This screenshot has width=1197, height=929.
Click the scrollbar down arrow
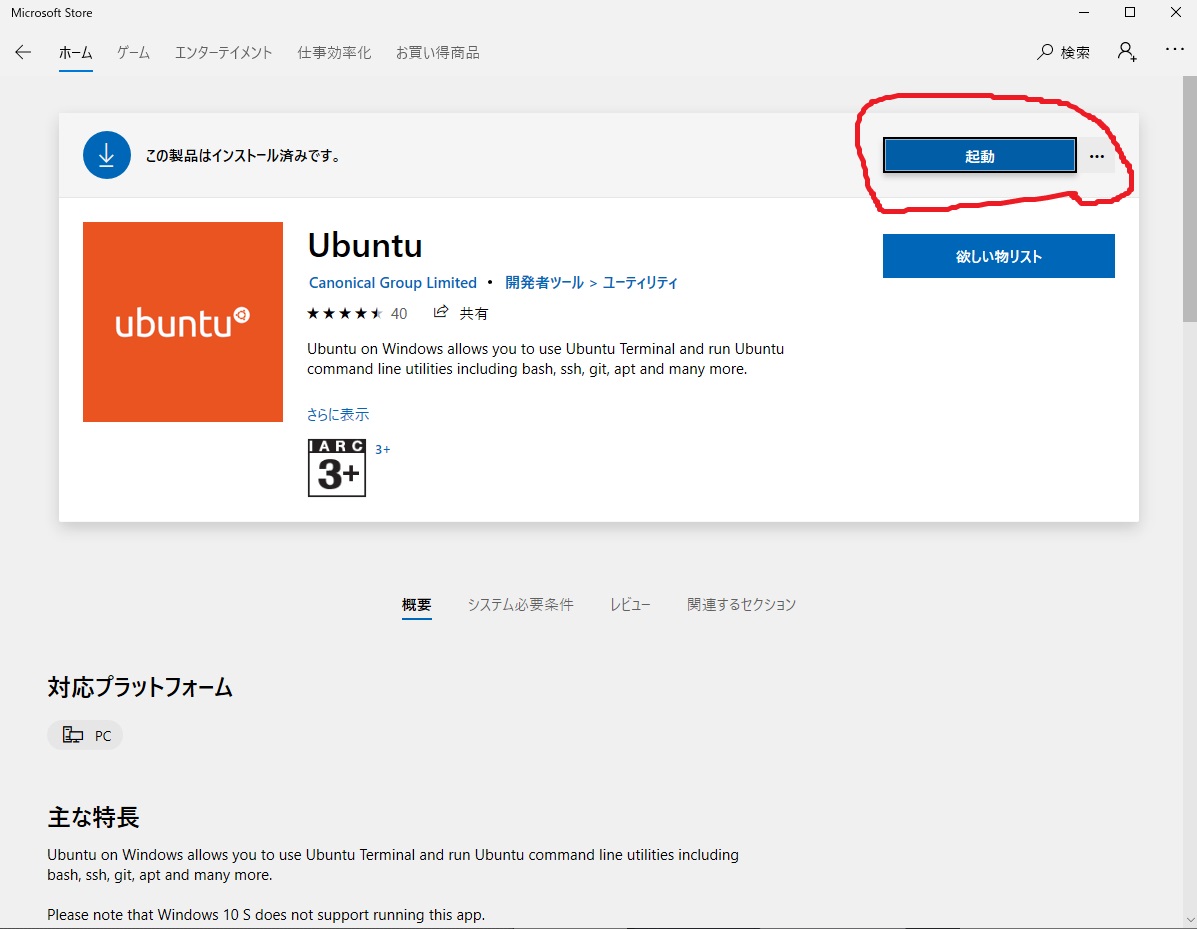1189,920
